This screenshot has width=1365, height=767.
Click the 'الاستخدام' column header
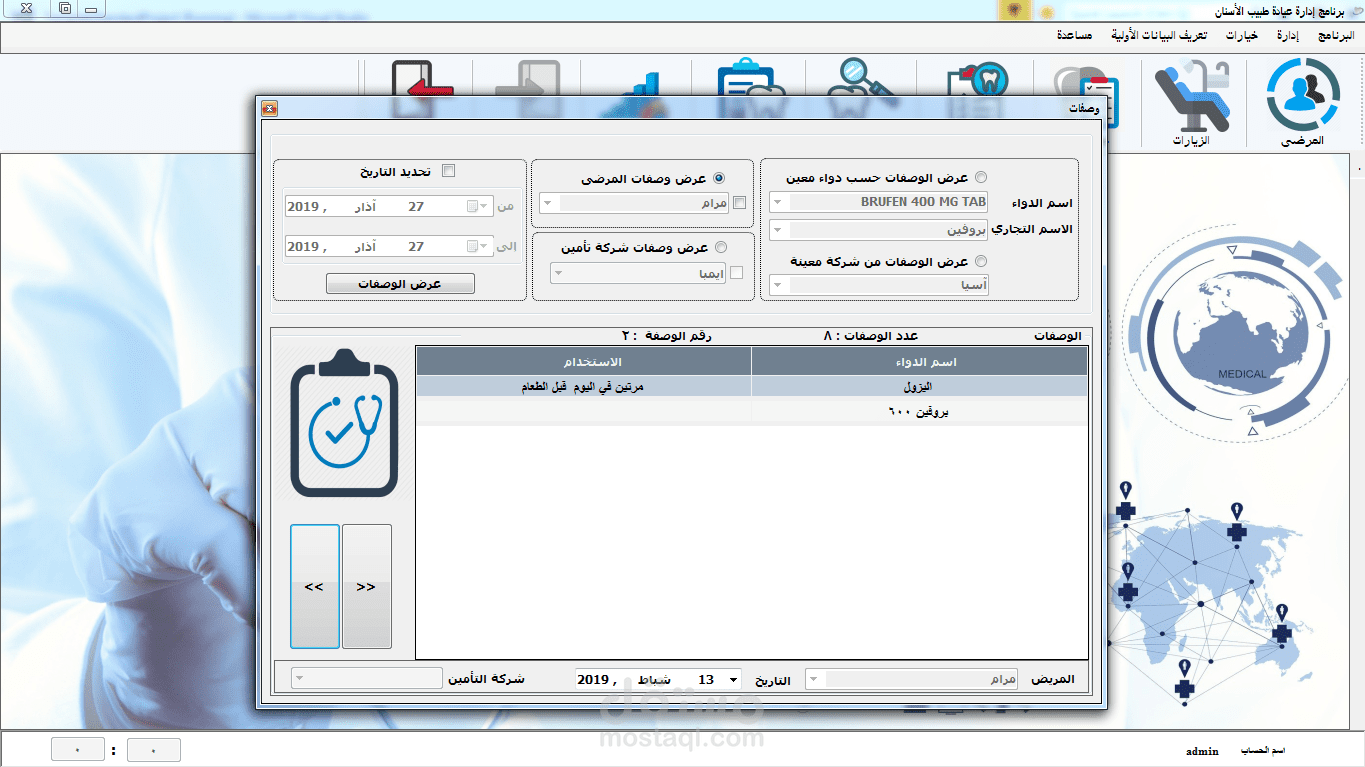coord(584,361)
